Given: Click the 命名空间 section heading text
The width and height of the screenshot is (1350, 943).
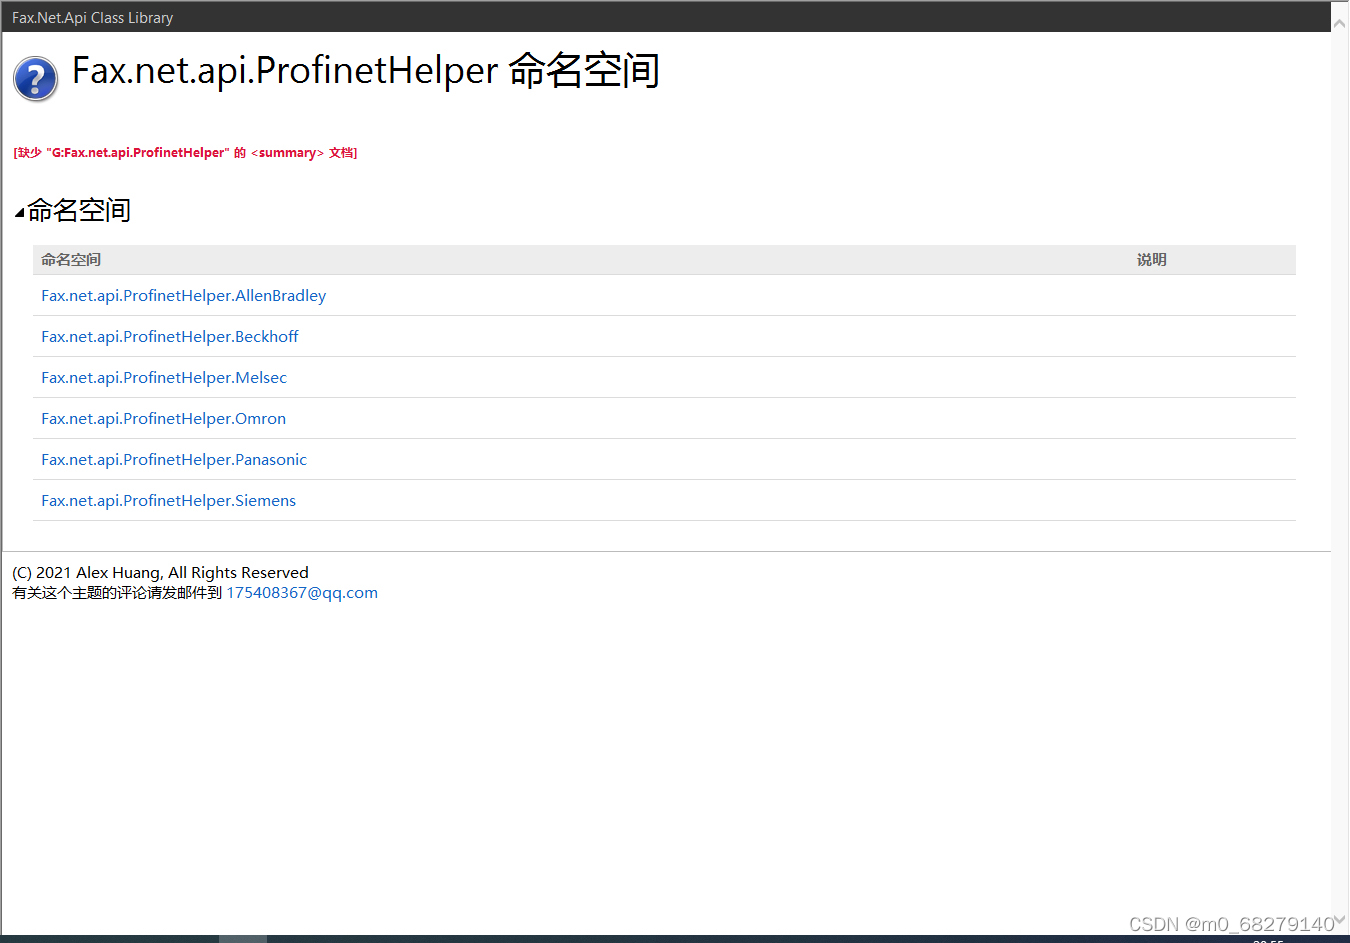Looking at the screenshot, I should [79, 211].
